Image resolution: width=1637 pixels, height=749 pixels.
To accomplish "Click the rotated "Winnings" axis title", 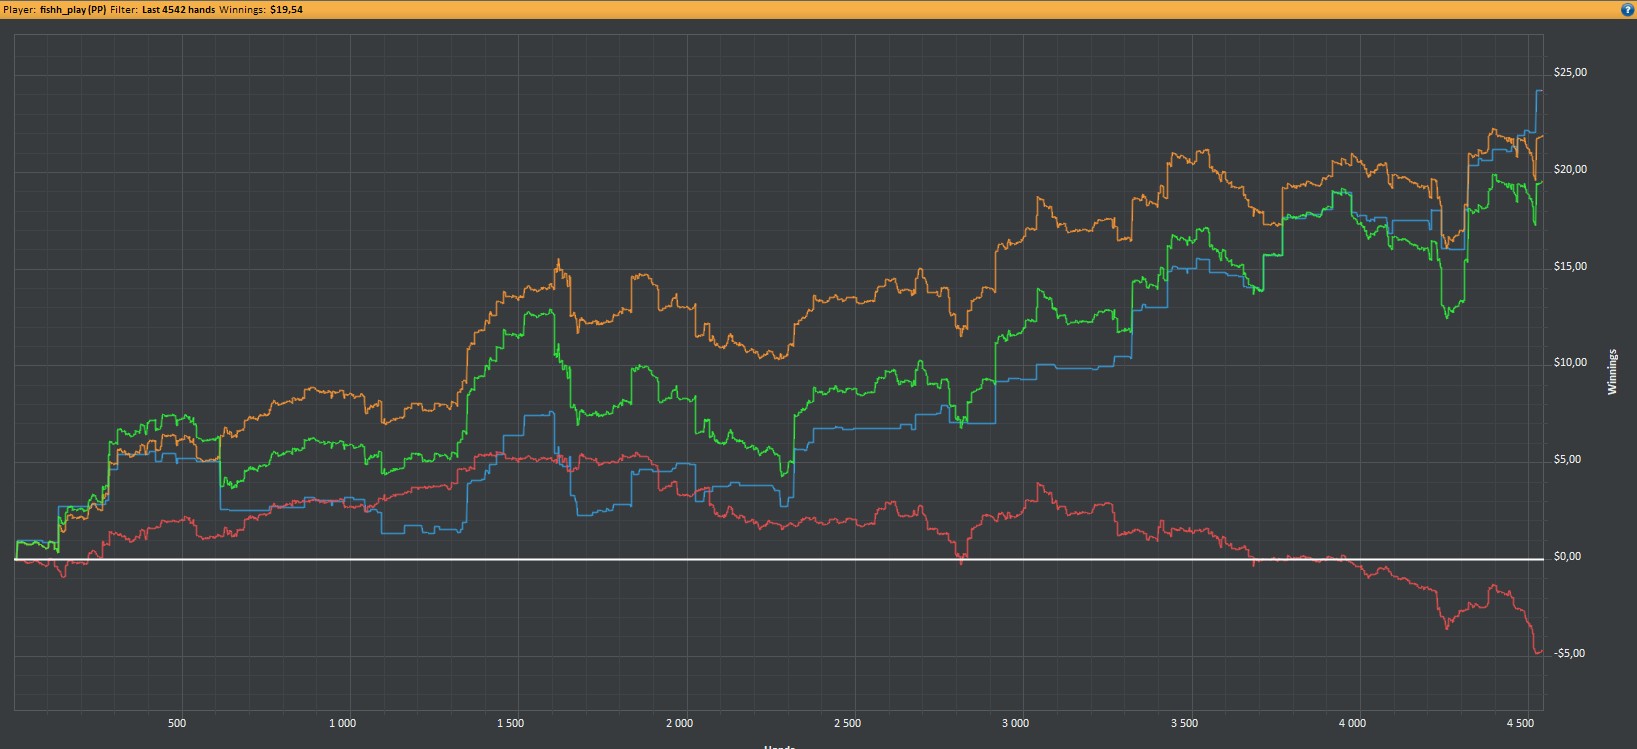I will (1612, 372).
